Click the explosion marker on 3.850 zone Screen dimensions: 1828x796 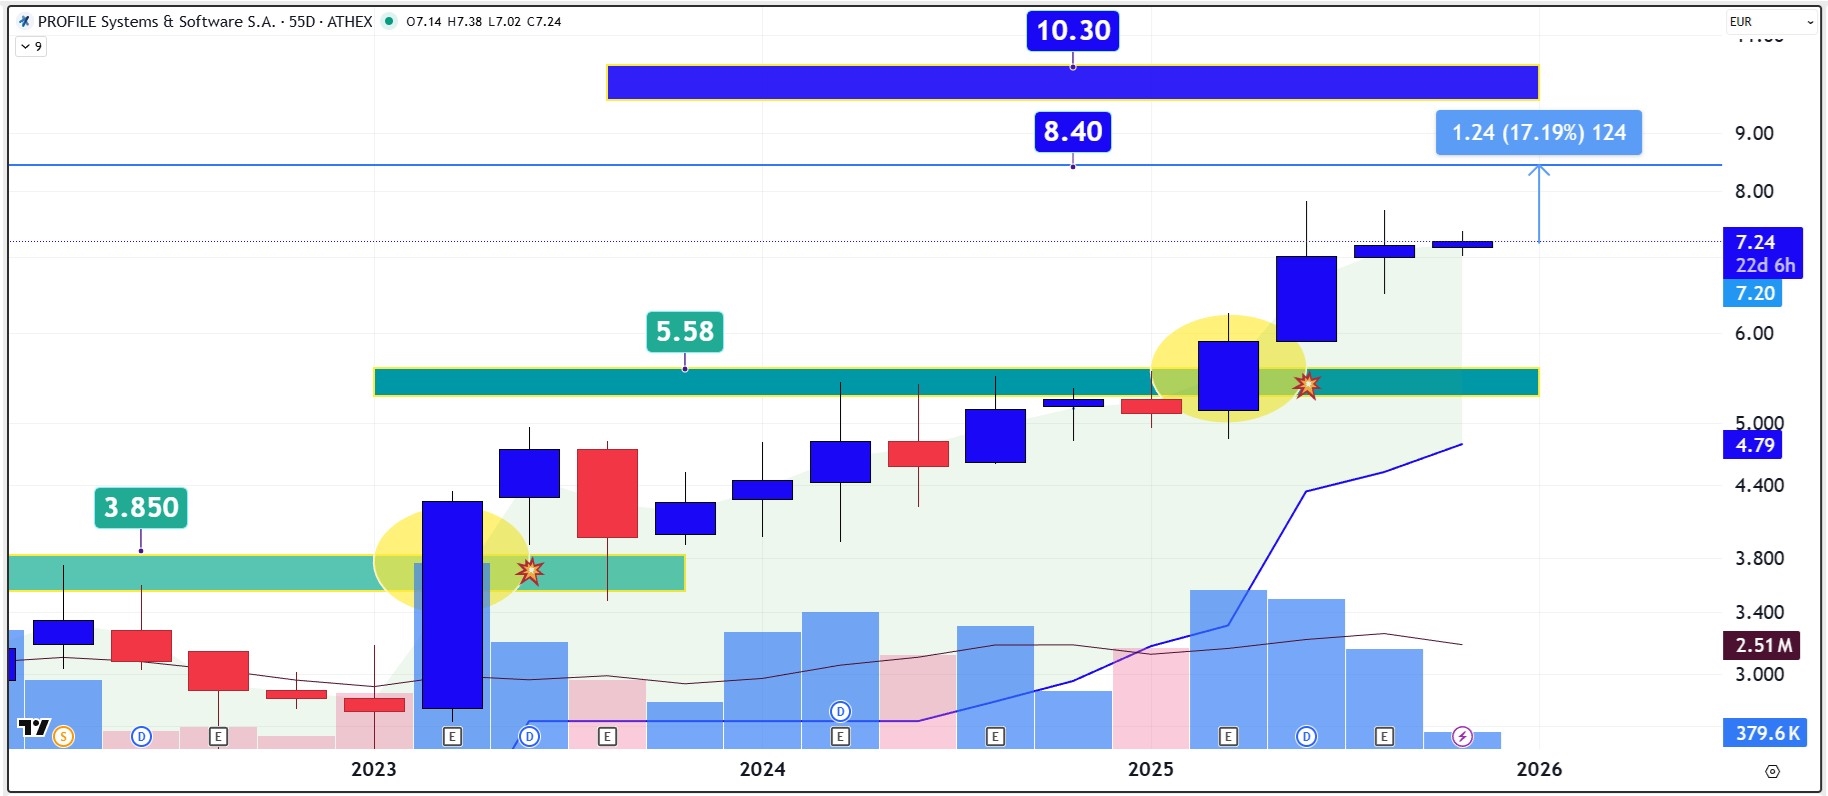tap(529, 571)
